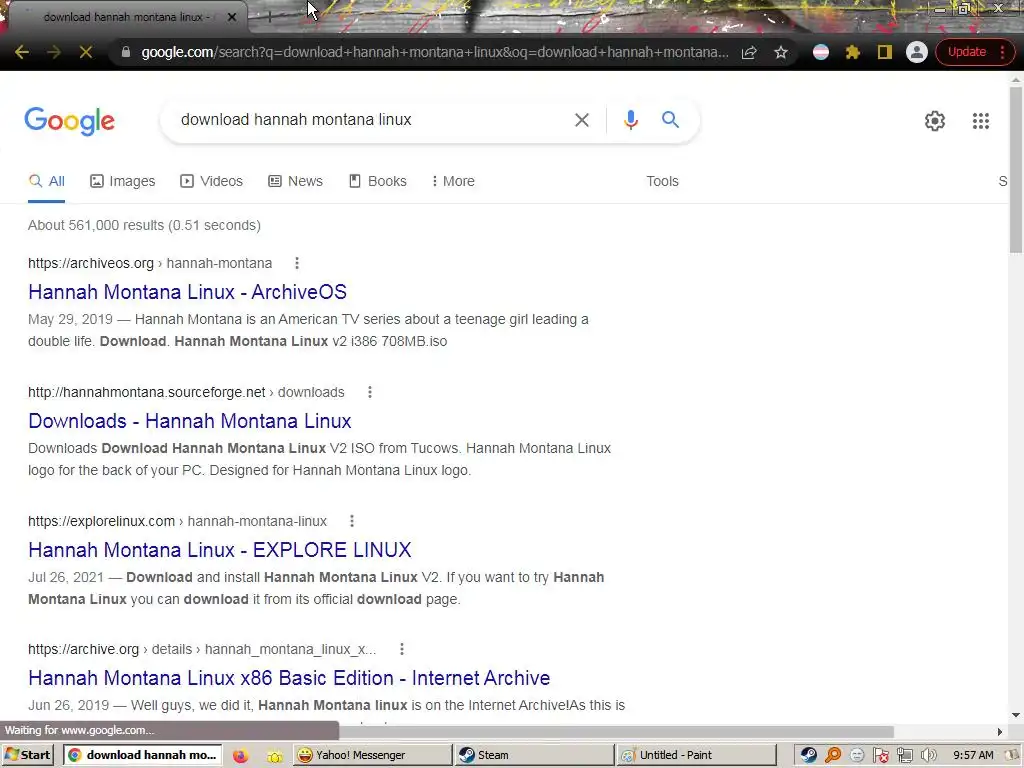Open the Chrome profile avatar

click(x=916, y=52)
